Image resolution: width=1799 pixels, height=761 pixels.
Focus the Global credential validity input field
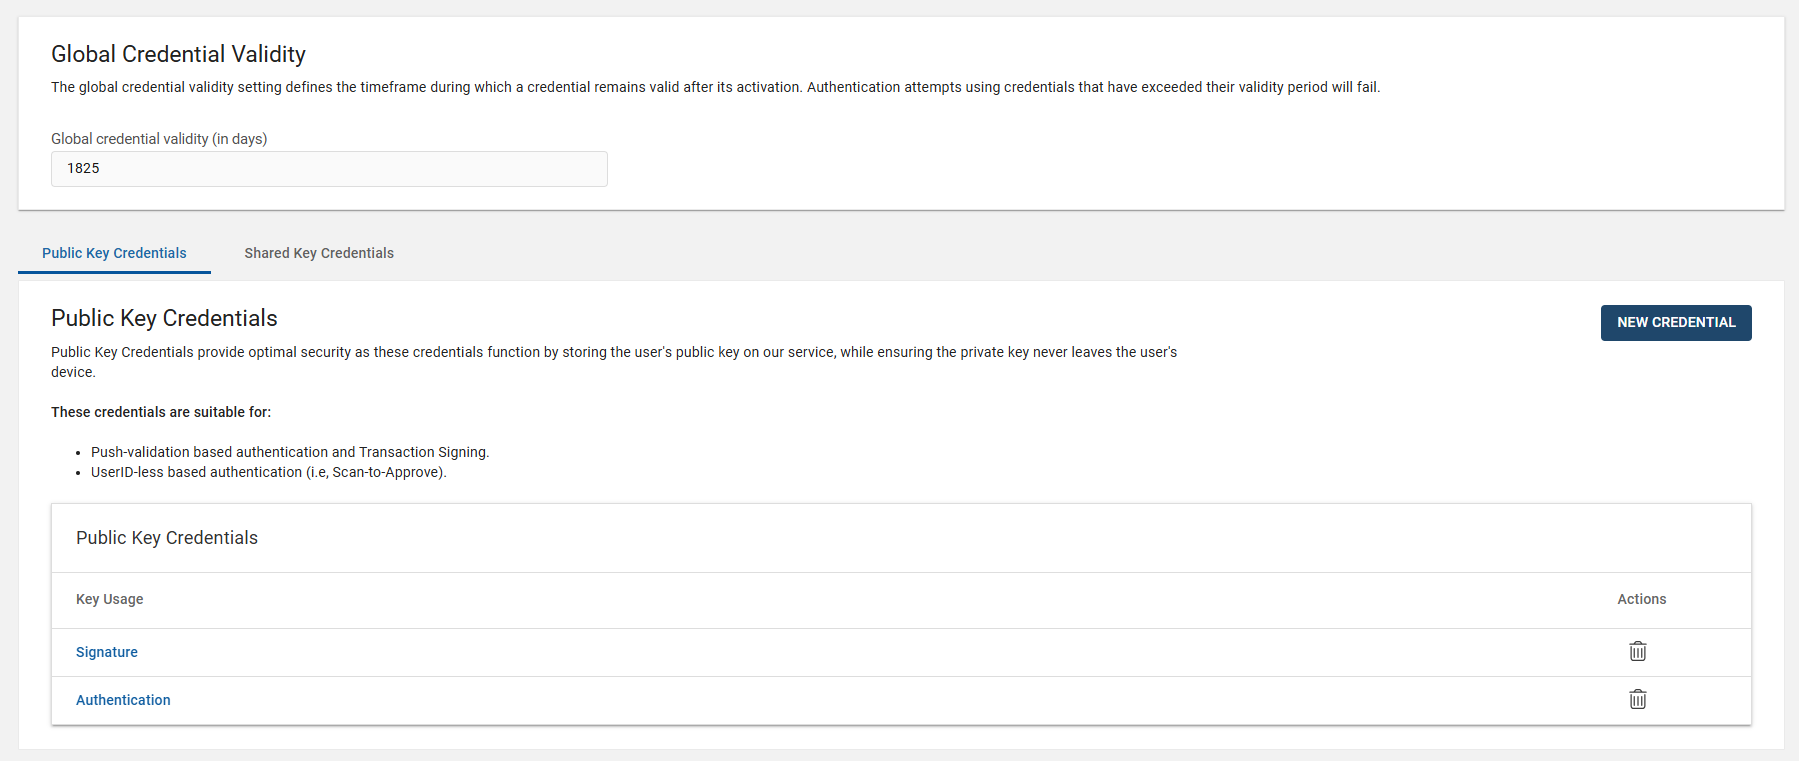tap(329, 169)
